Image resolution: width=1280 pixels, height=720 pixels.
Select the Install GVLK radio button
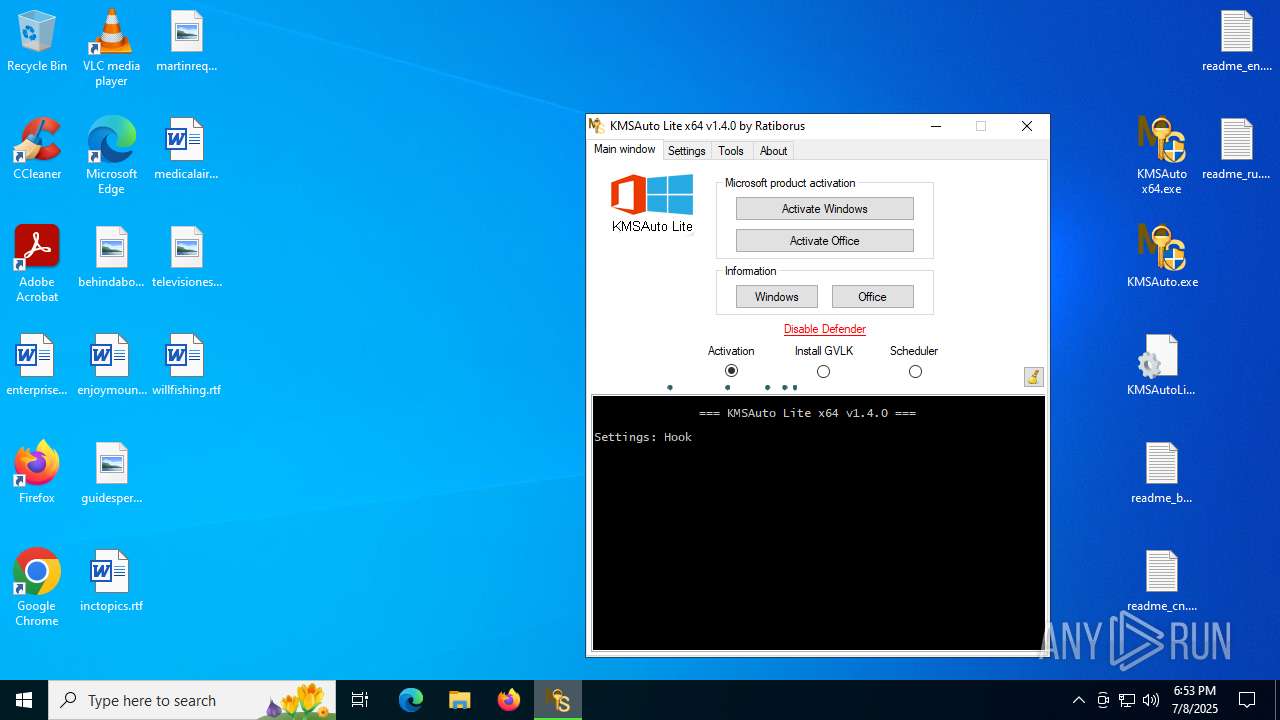pyautogui.click(x=823, y=371)
